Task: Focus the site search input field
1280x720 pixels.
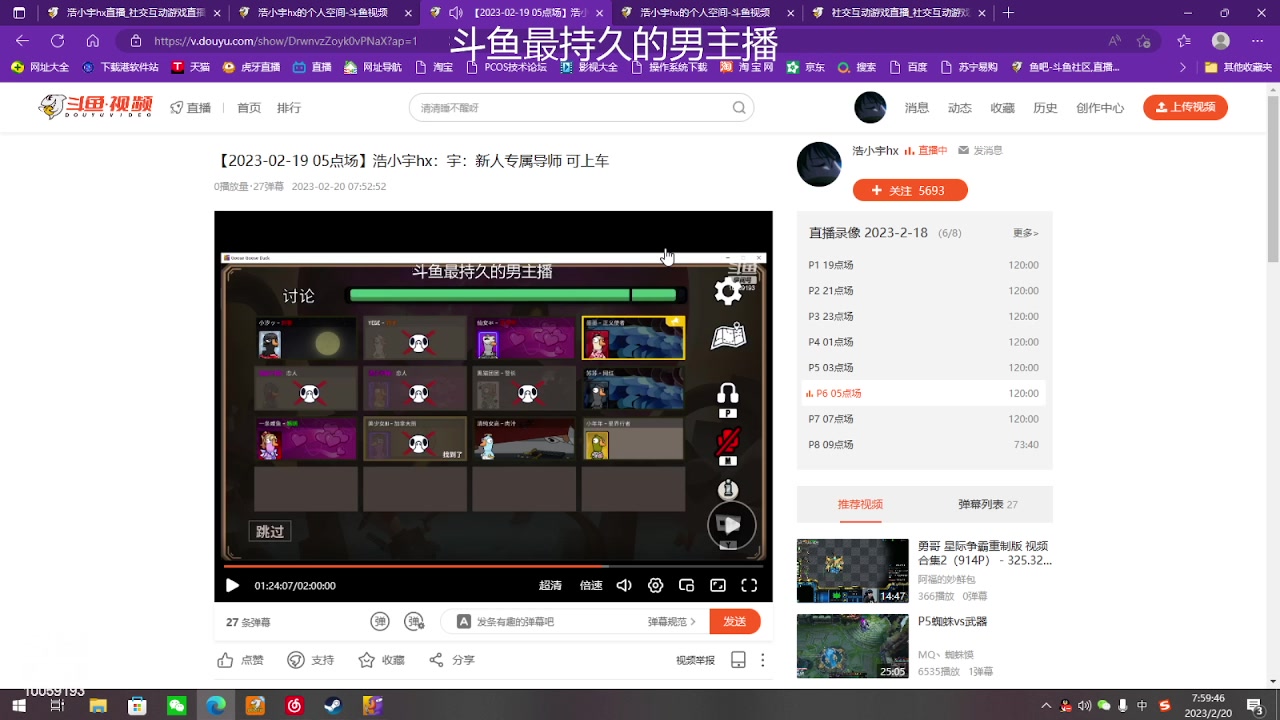Action: [x=570, y=108]
